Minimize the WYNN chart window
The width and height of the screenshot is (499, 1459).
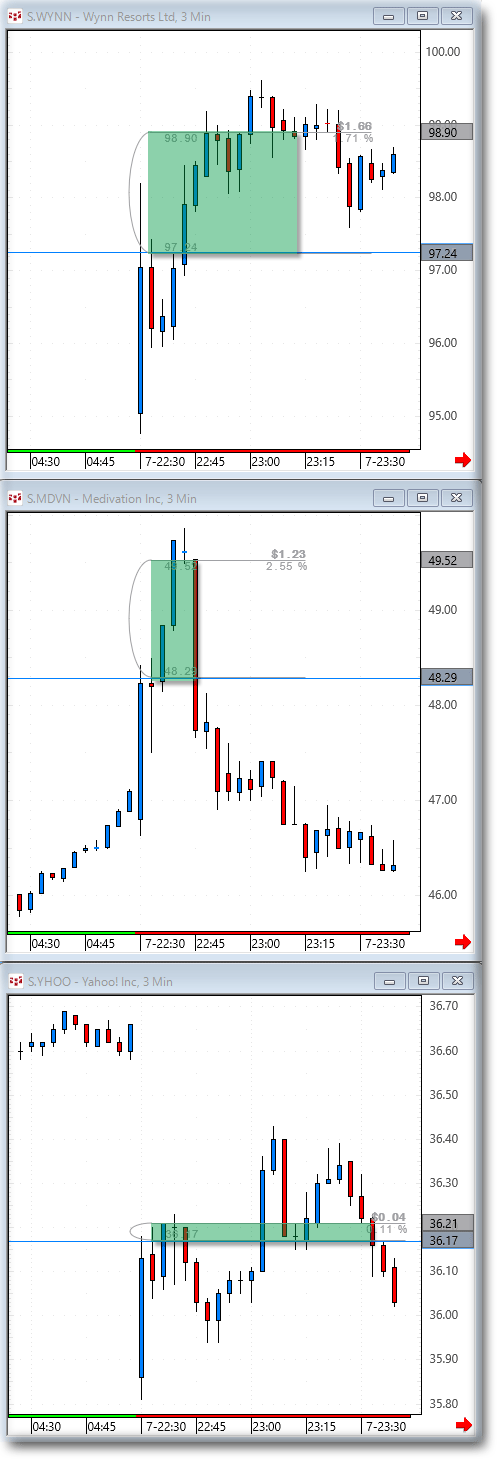pos(390,15)
